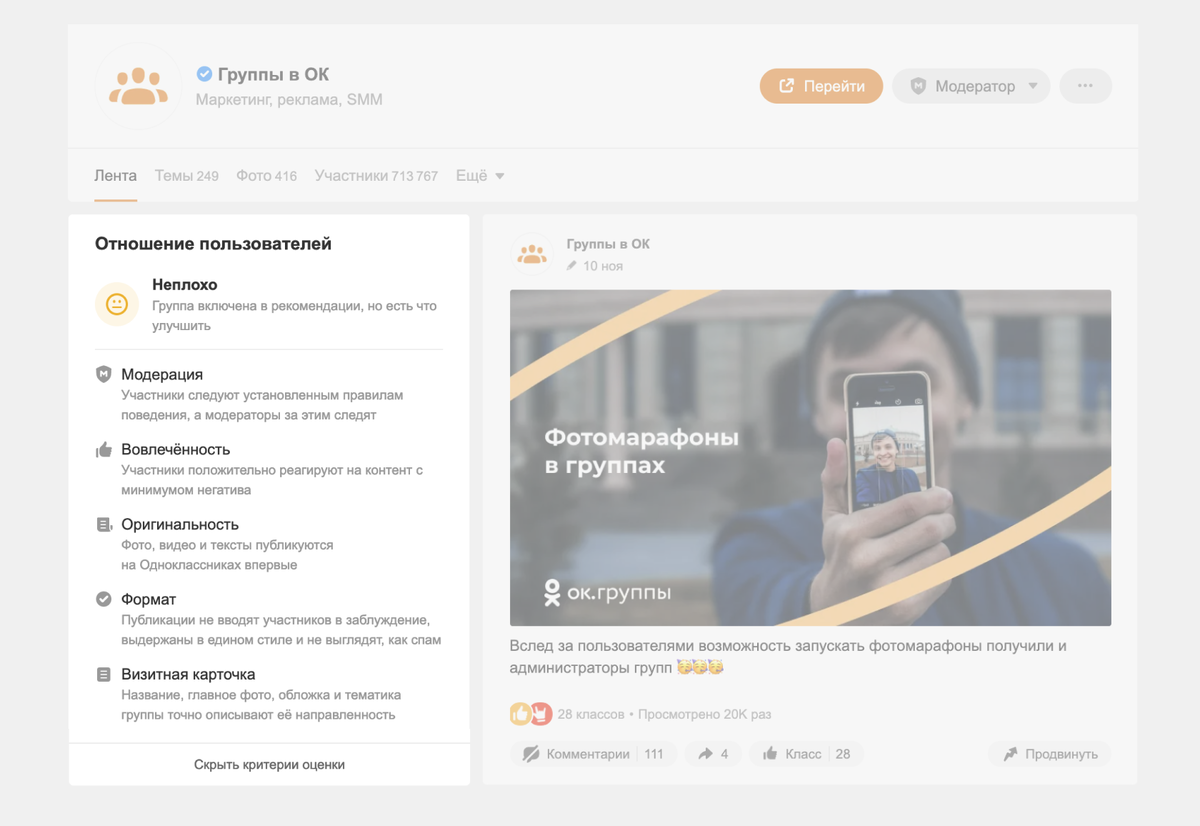Click the Формат checkmark icon
The width and height of the screenshot is (1200, 826).
tap(103, 599)
